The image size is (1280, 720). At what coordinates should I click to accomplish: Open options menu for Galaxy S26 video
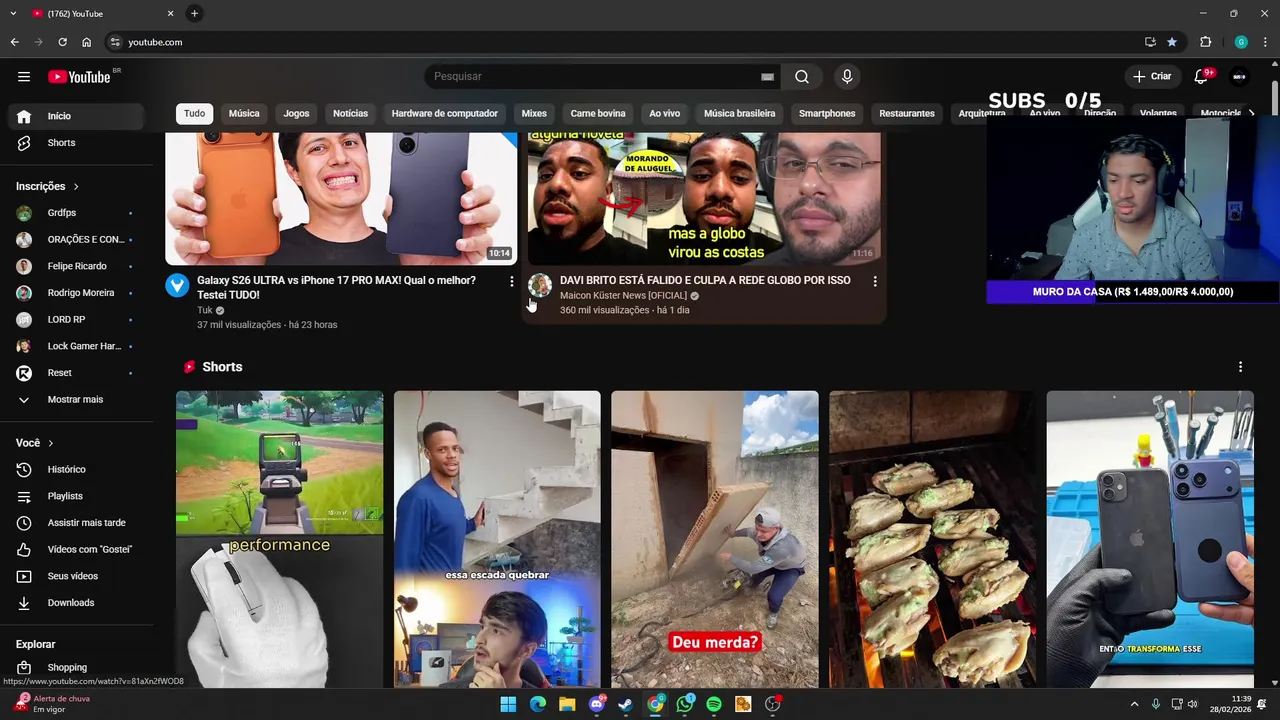coord(512,282)
